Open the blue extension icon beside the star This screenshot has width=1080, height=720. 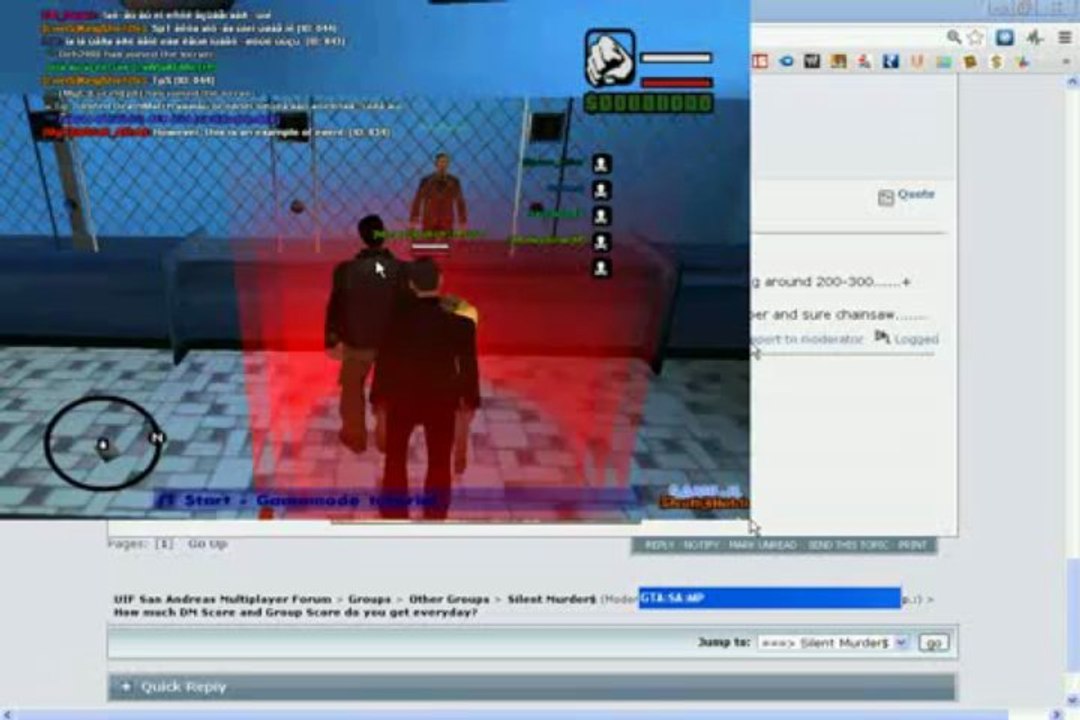coord(1005,37)
